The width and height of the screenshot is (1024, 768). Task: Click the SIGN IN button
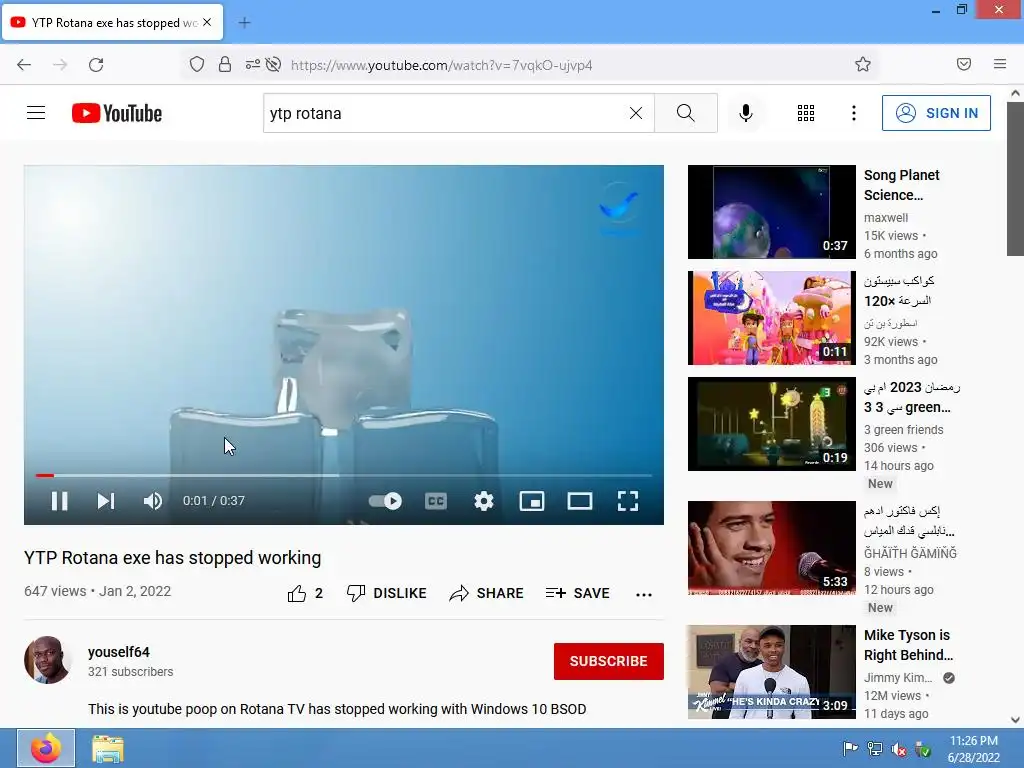tap(936, 113)
